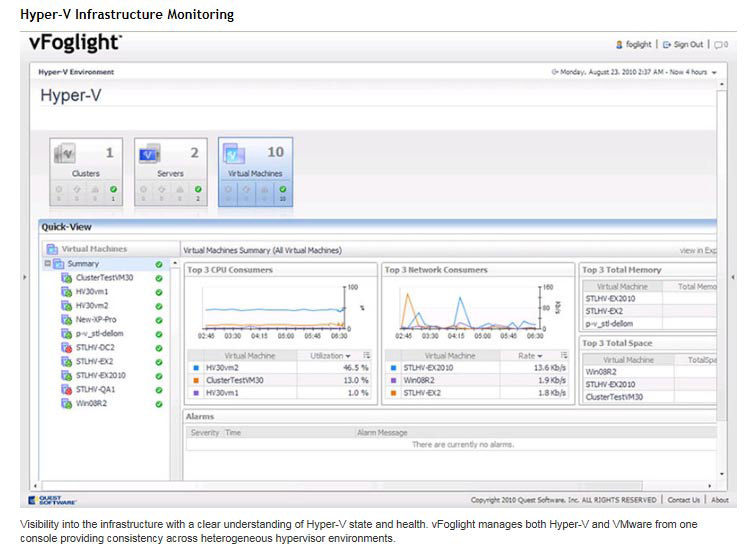Click the STLHV-DC2 VM icon
The width and height of the screenshot is (755, 552).
pos(66,348)
